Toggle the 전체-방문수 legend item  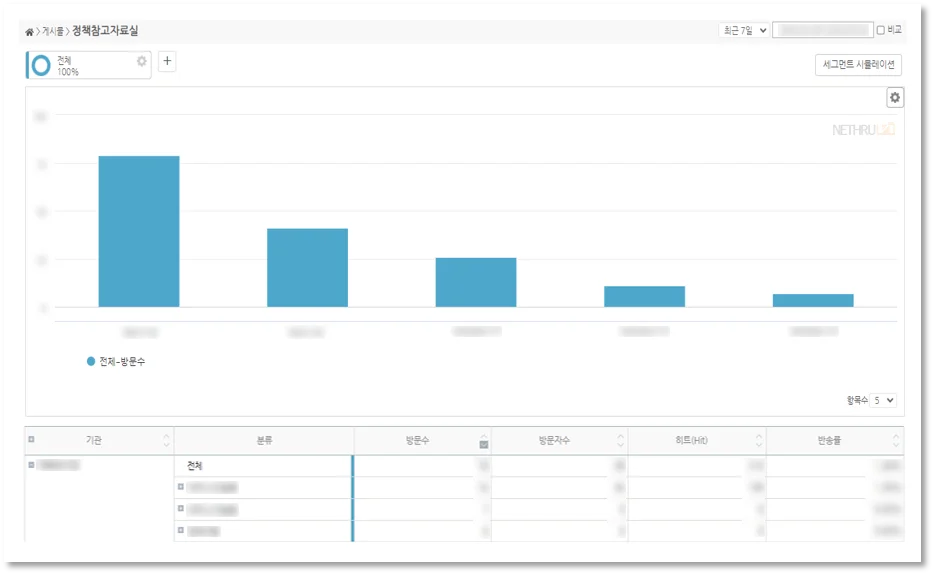pyautogui.click(x=116, y=361)
